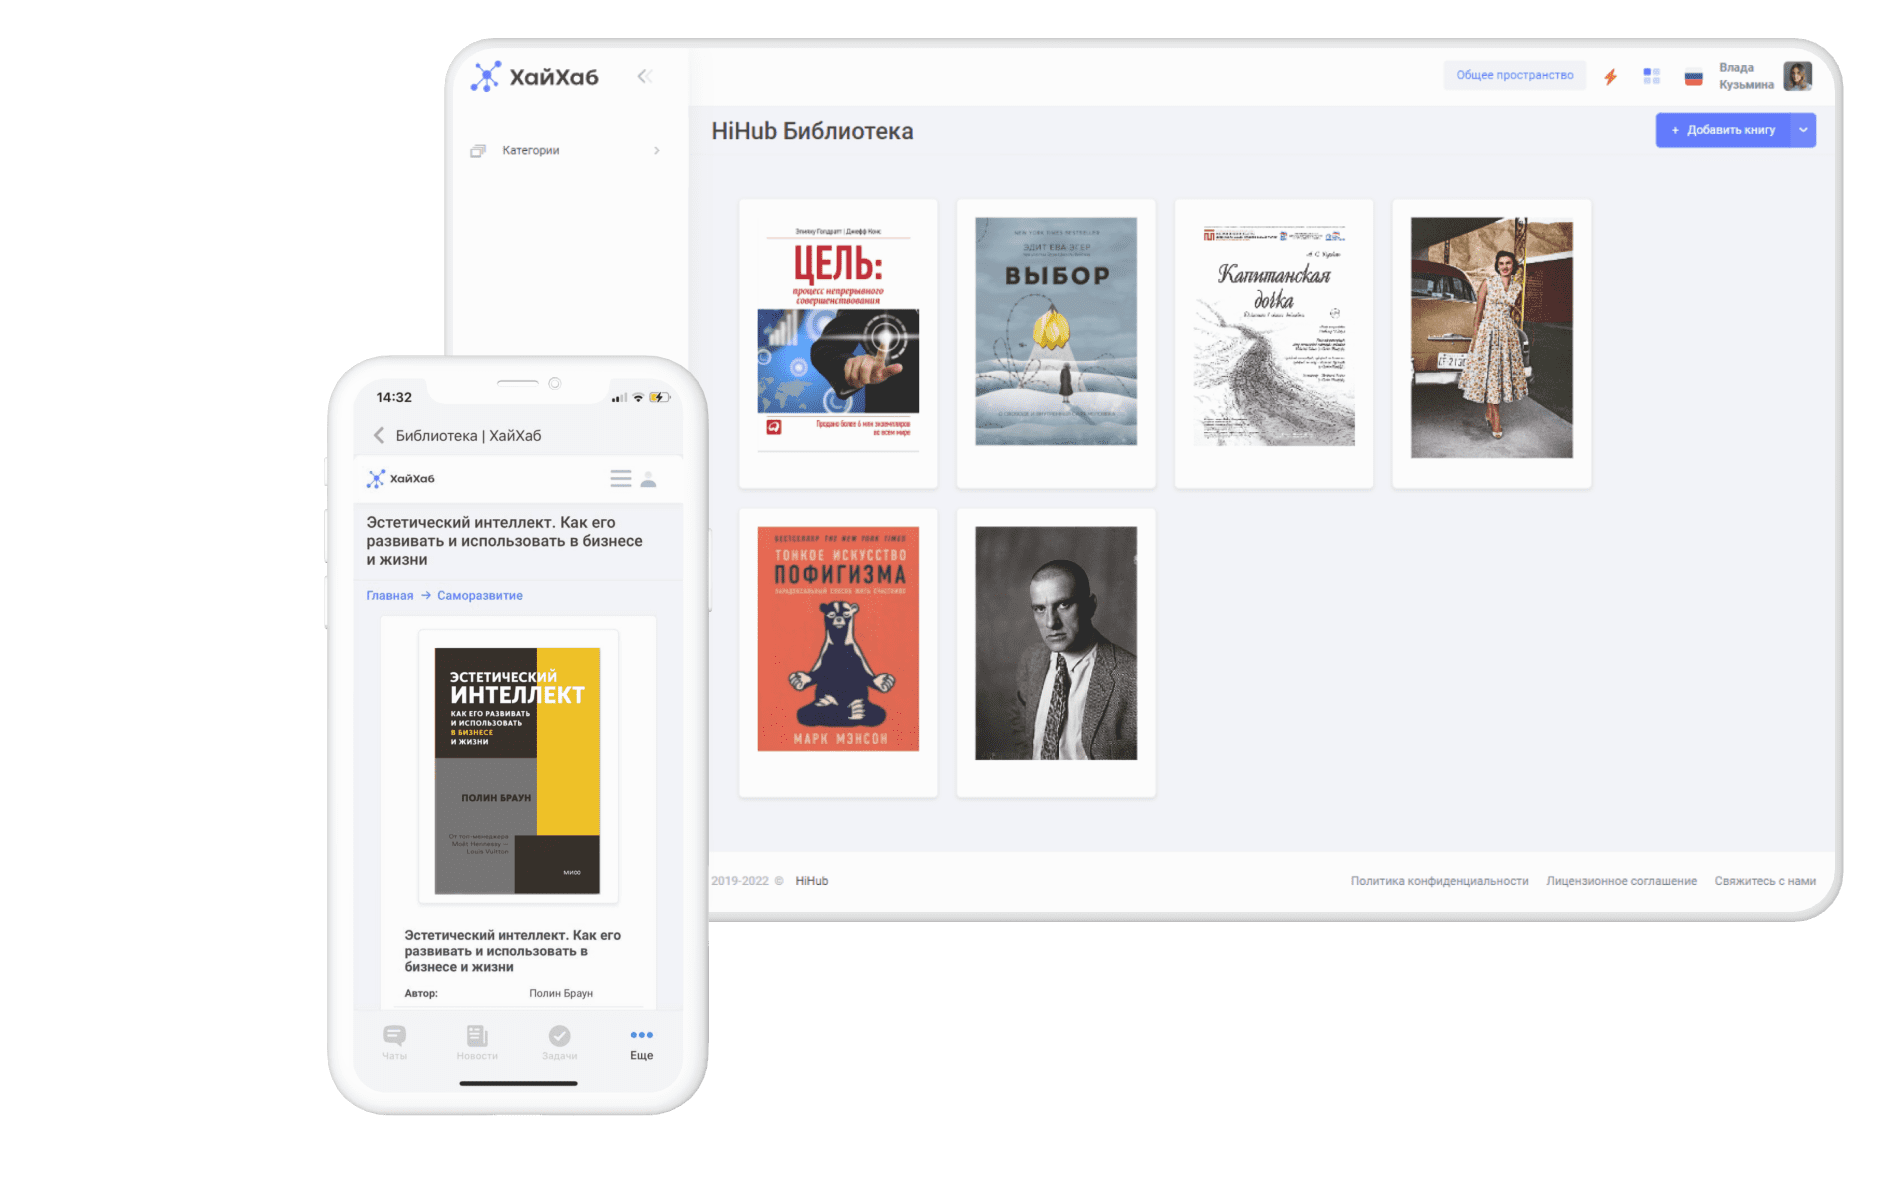This screenshot has height=1198, width=1884.
Task: Click the Категории stacked-pages icon
Action: click(x=478, y=150)
